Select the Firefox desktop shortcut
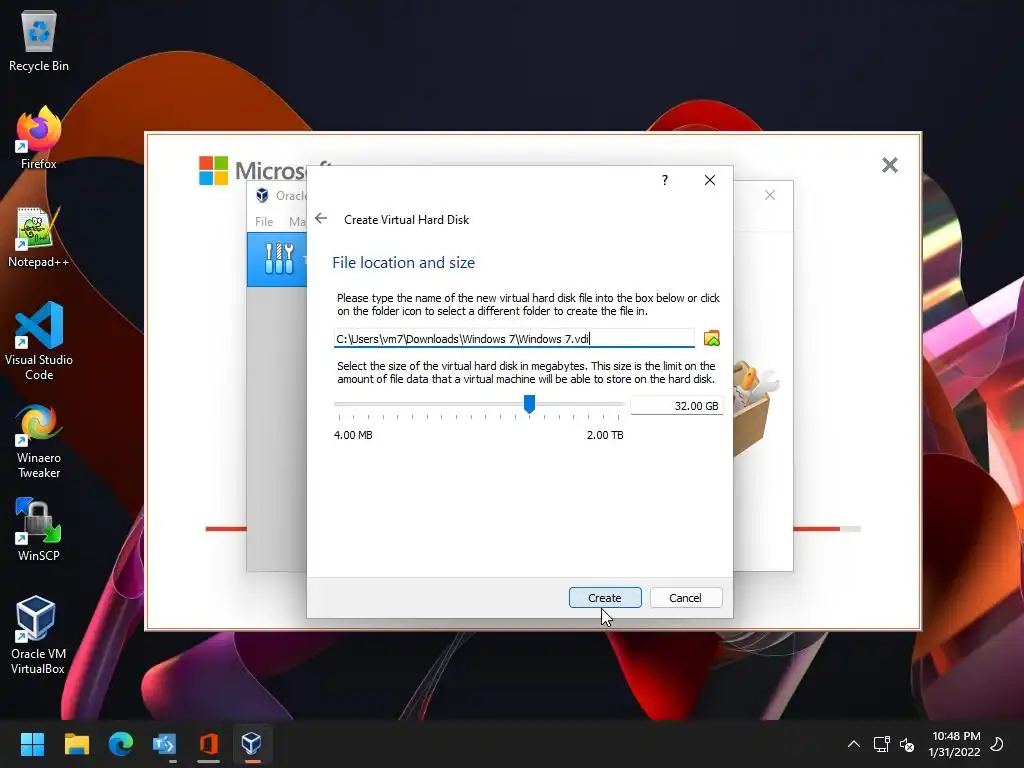The image size is (1024, 768). (39, 138)
